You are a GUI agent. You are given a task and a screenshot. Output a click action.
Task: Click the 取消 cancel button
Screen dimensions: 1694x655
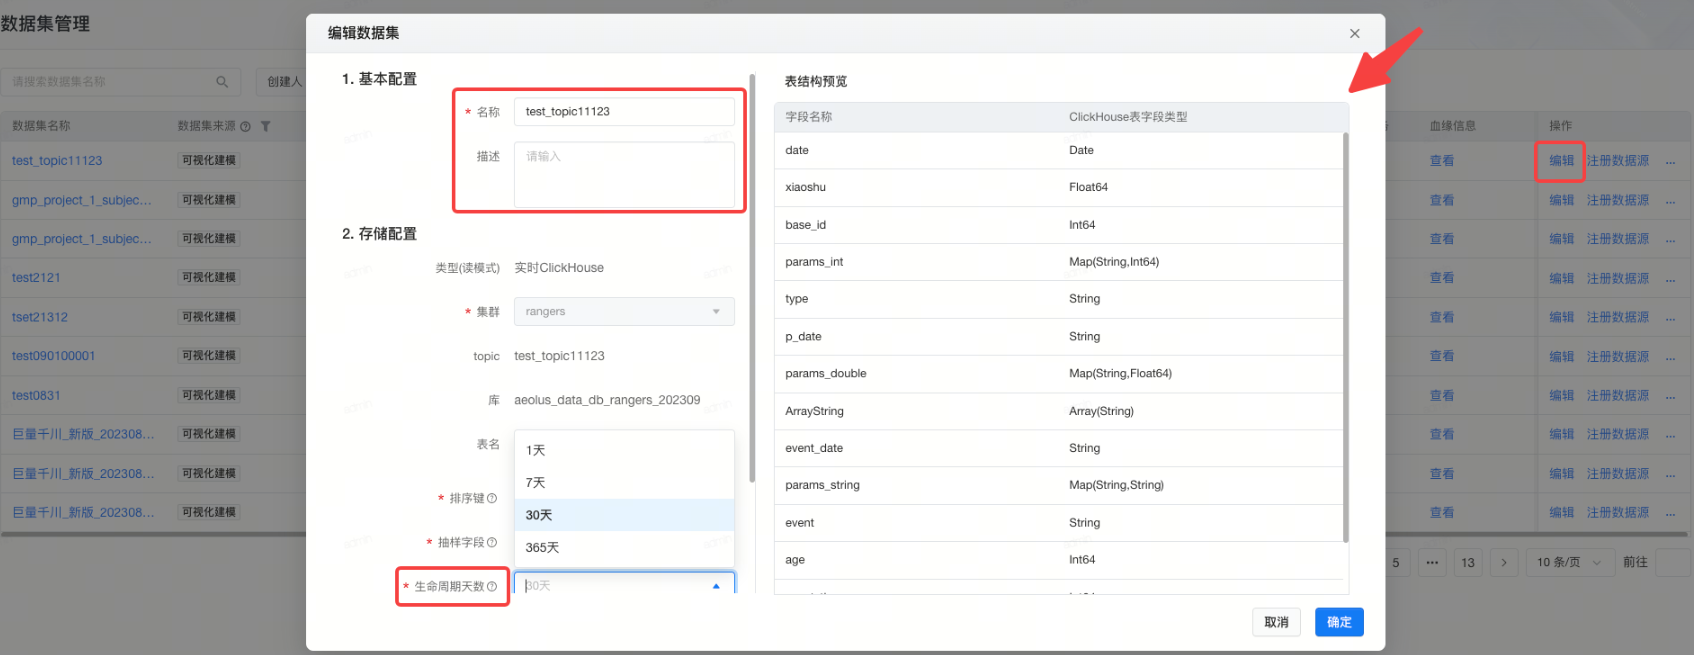point(1276,622)
